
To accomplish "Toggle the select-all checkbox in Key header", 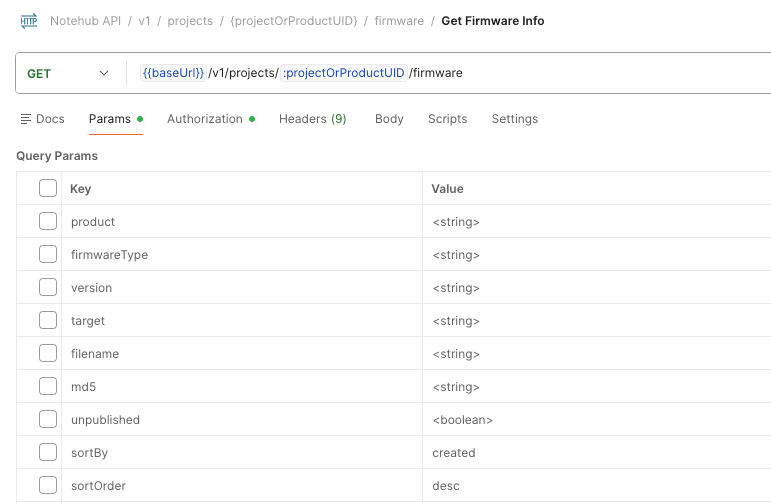I will (x=48, y=188).
